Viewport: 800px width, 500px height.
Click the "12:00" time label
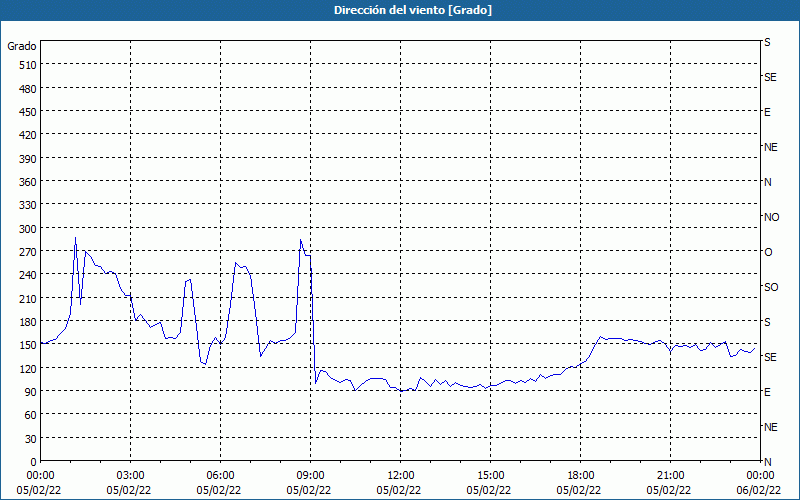pos(400,476)
